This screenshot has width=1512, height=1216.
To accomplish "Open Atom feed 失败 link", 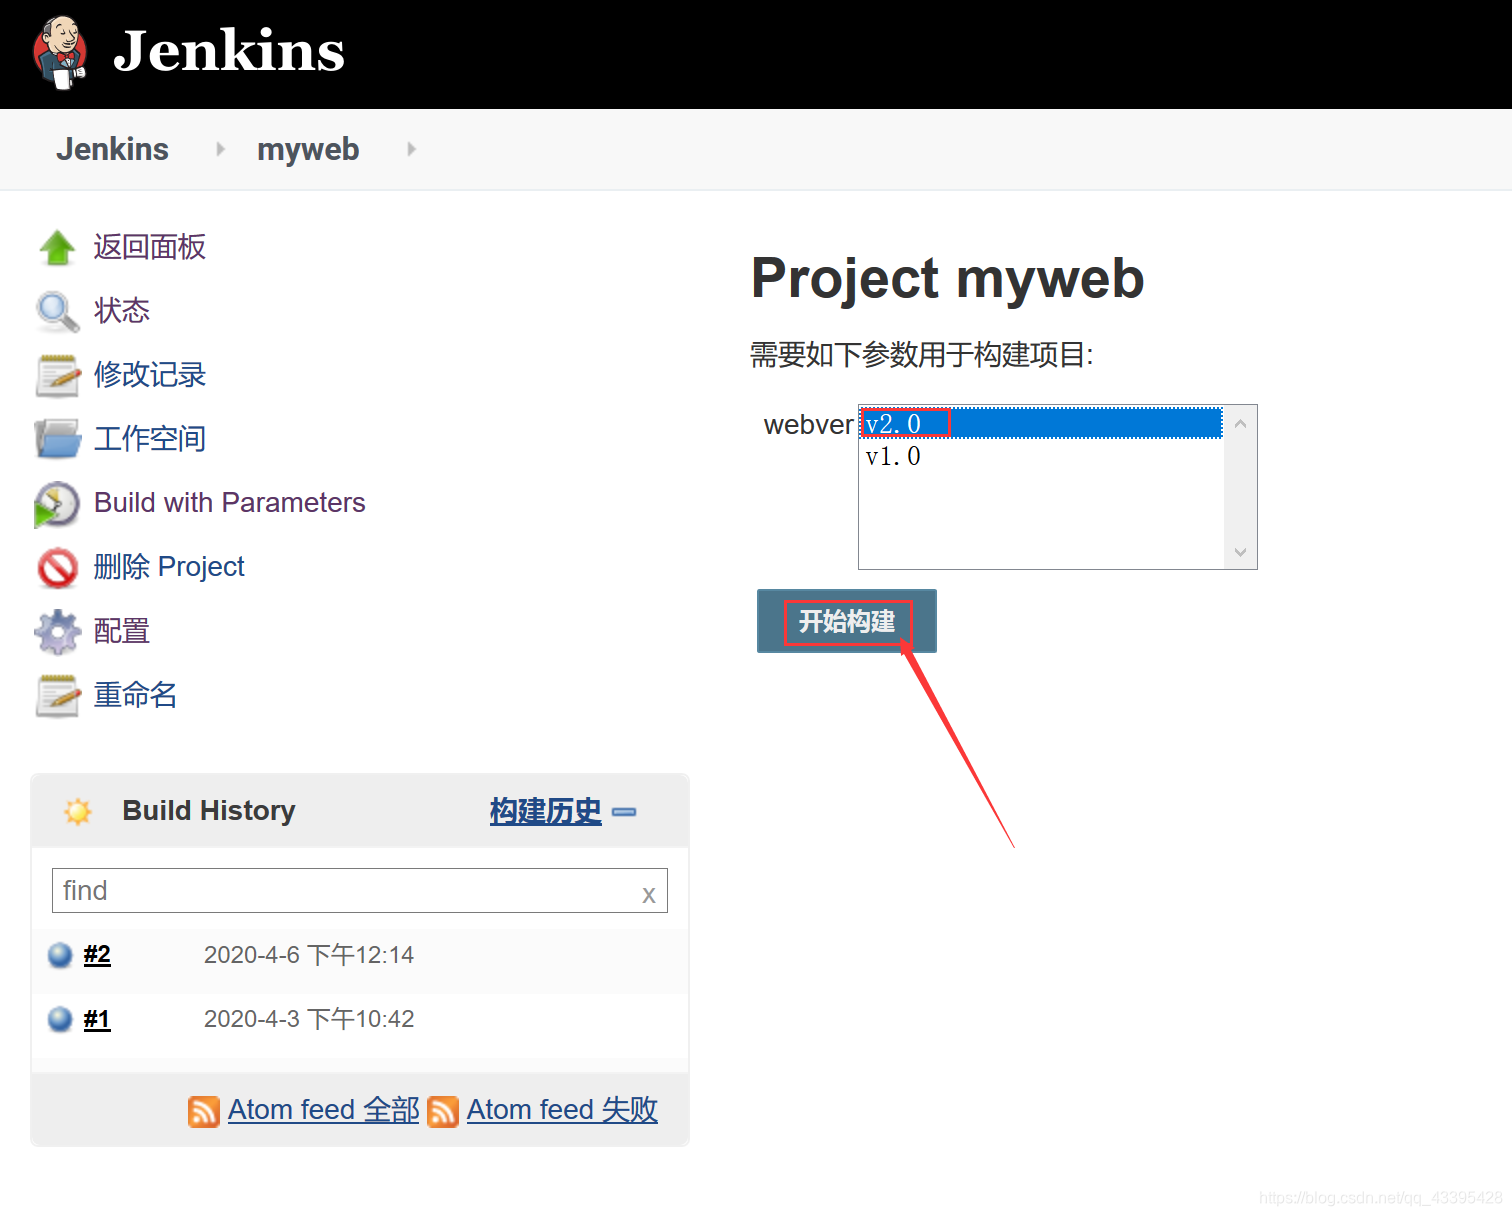I will pyautogui.click(x=562, y=1110).
